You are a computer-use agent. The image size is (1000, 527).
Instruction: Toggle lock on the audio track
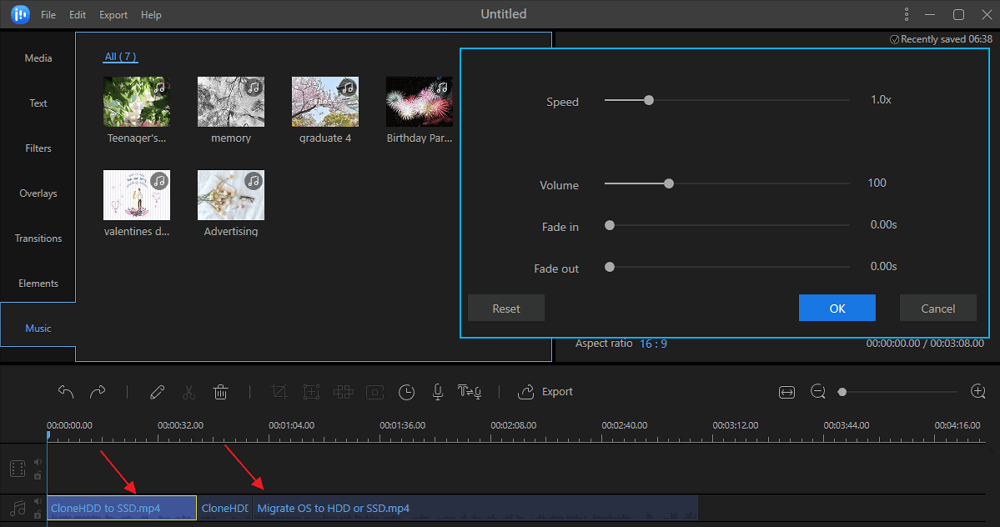pos(38,514)
